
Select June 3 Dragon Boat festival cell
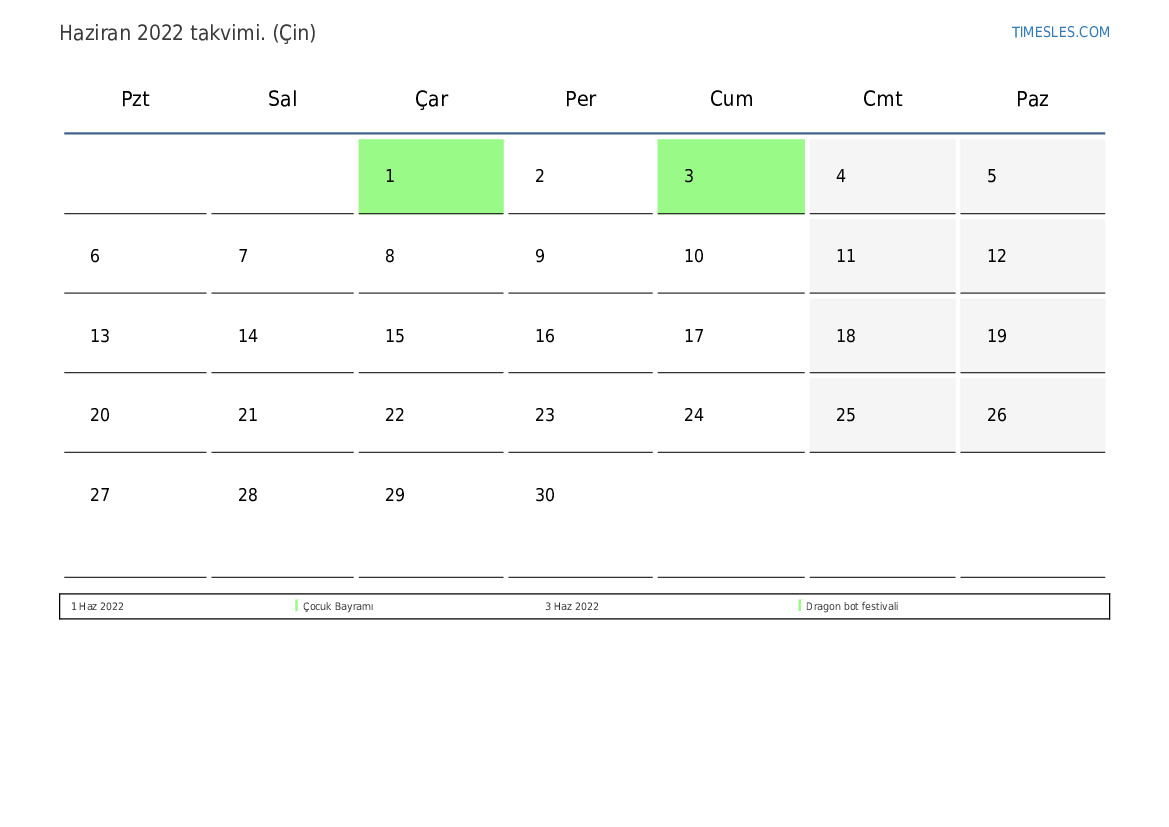click(731, 176)
